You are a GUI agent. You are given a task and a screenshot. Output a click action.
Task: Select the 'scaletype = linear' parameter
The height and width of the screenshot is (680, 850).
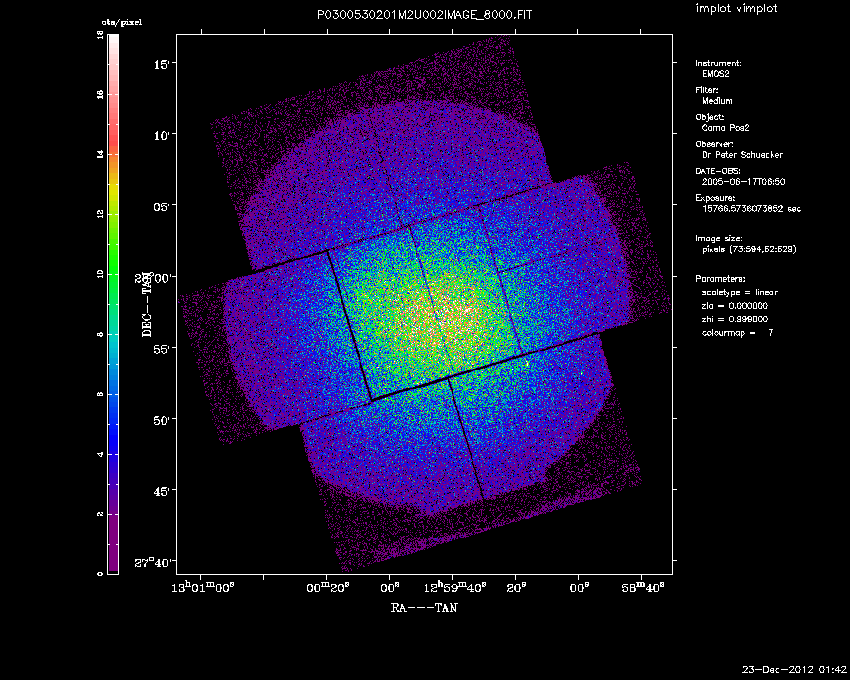tap(742, 292)
